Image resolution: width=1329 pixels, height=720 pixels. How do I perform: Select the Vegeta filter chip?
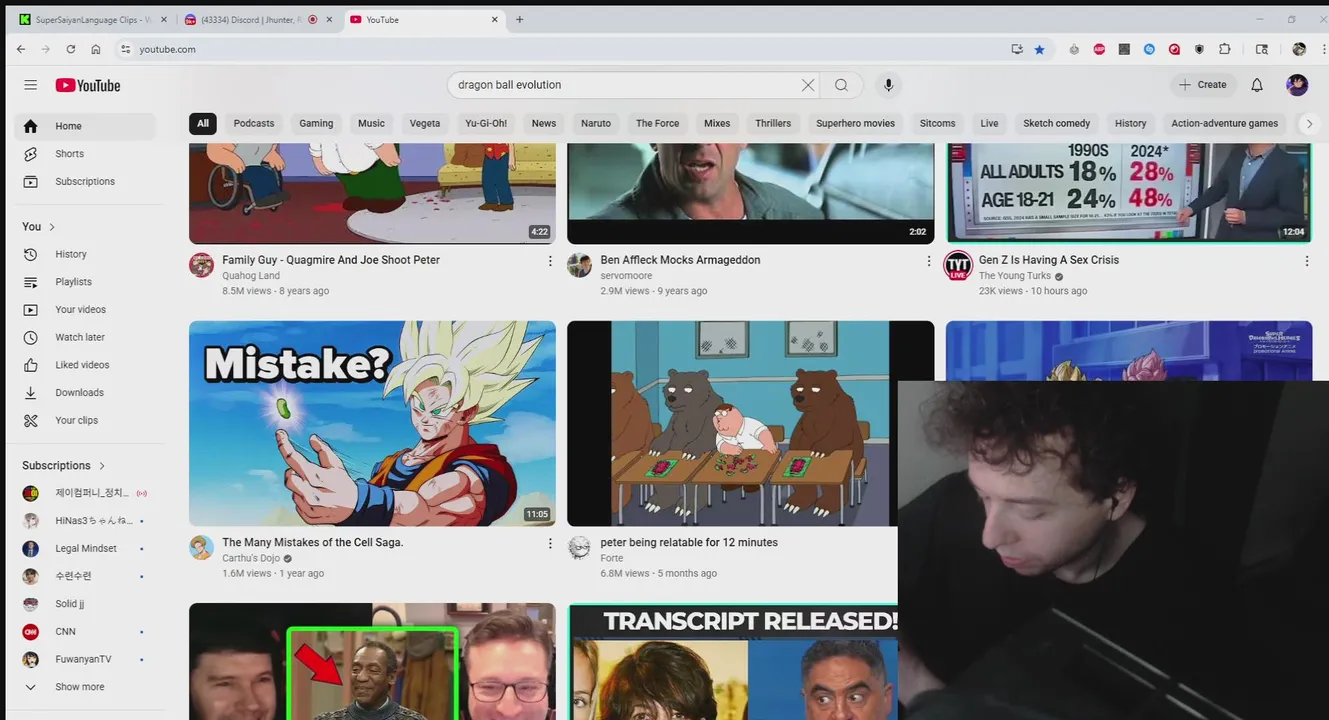coord(425,124)
